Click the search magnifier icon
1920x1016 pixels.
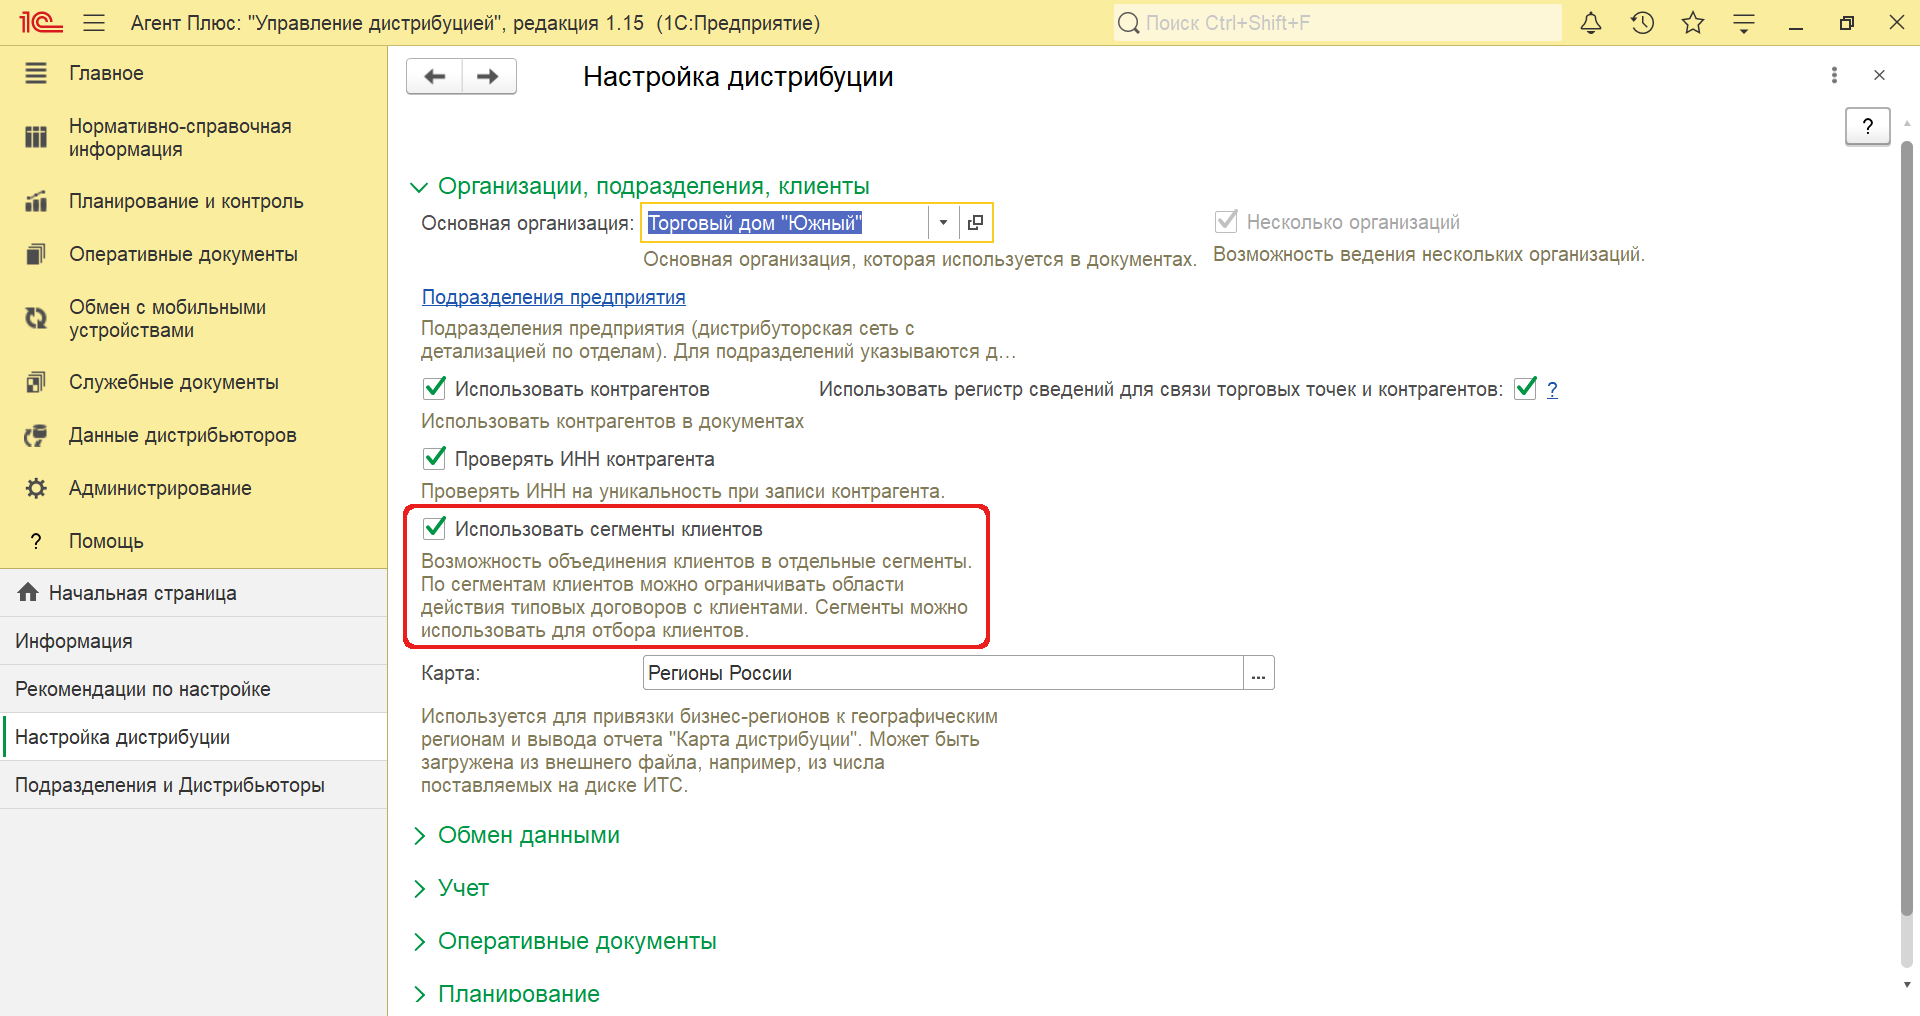(x=1129, y=23)
